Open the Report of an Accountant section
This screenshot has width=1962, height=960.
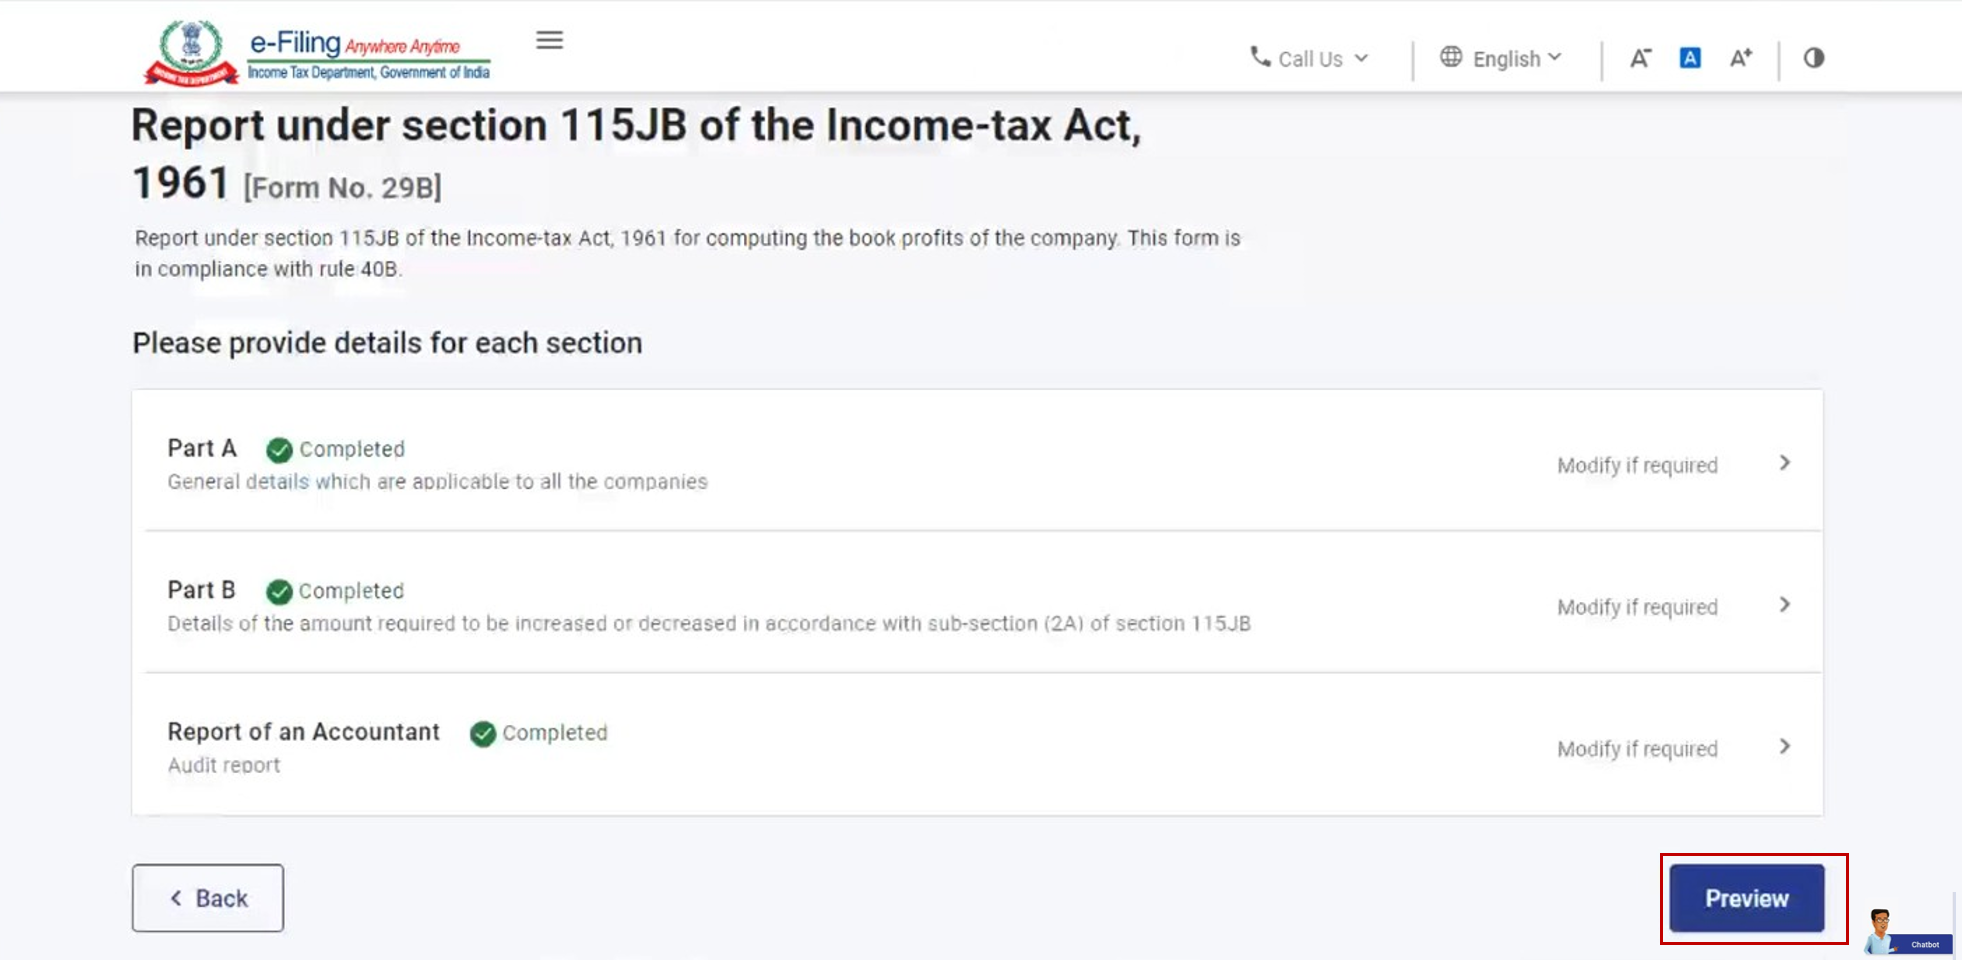[303, 732]
